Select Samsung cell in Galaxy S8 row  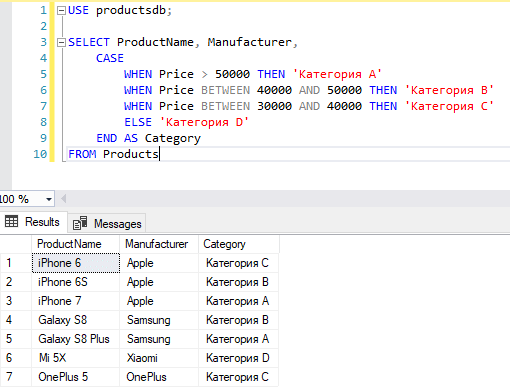[x=159, y=320]
